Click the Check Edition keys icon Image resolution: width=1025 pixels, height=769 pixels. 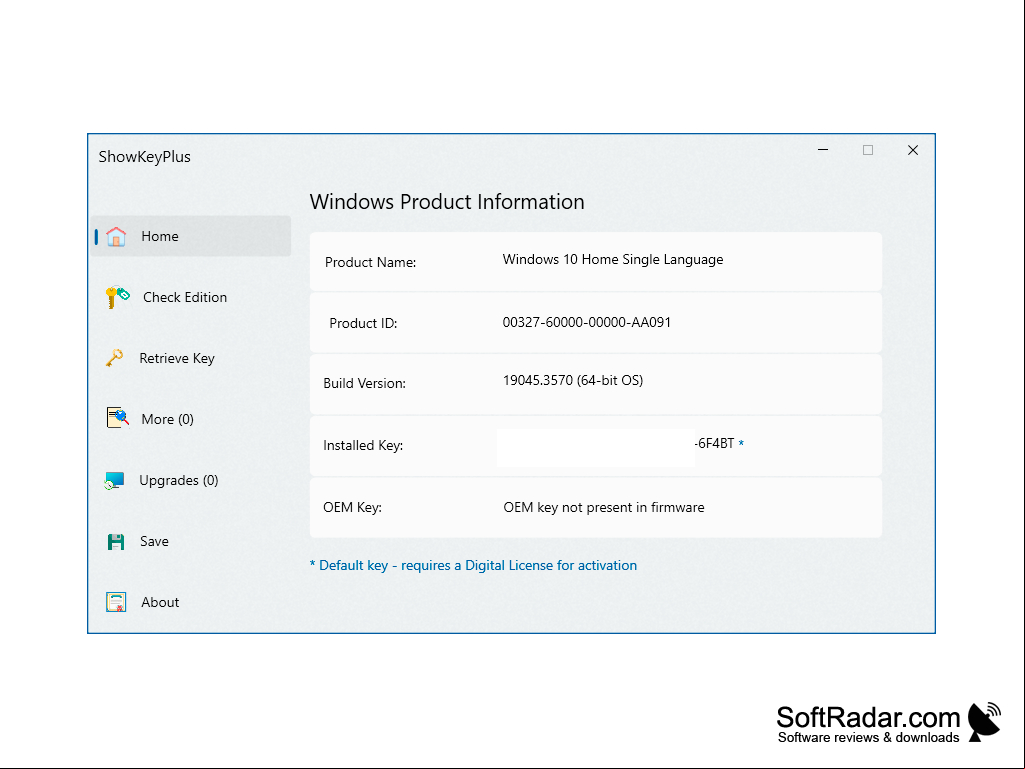pos(118,297)
